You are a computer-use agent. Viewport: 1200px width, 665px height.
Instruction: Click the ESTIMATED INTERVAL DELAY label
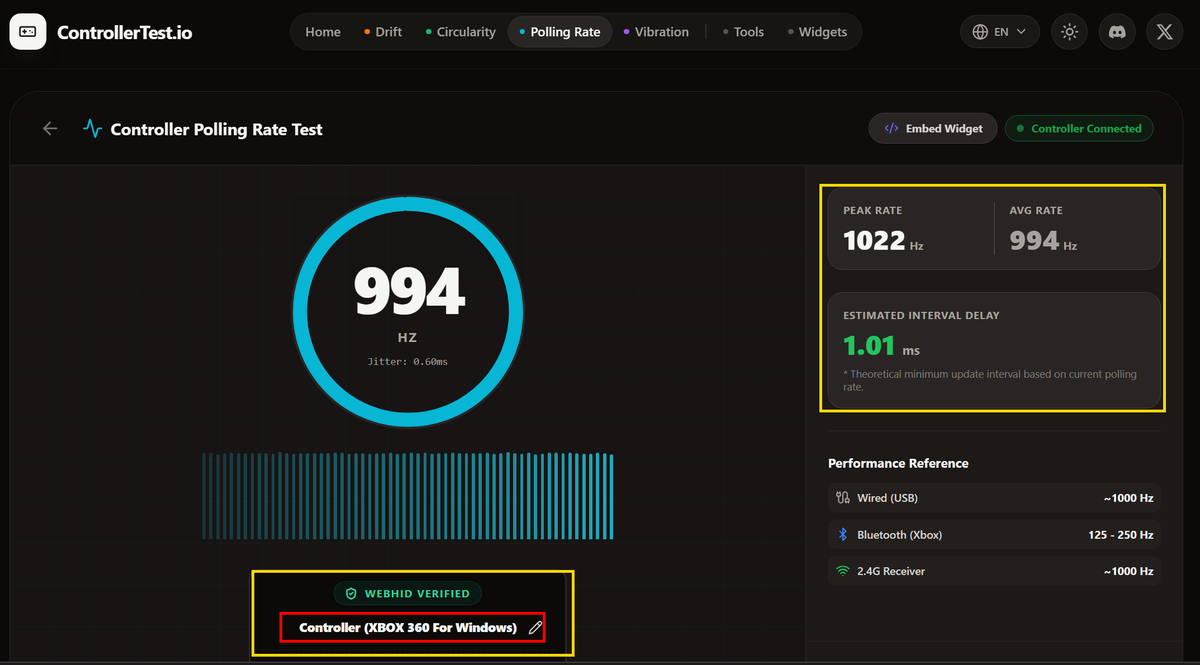point(921,315)
